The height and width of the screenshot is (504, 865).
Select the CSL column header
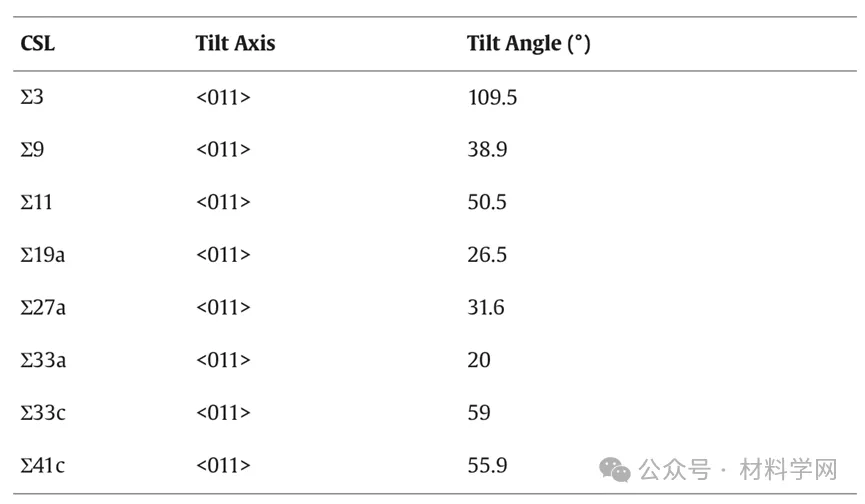(38, 43)
